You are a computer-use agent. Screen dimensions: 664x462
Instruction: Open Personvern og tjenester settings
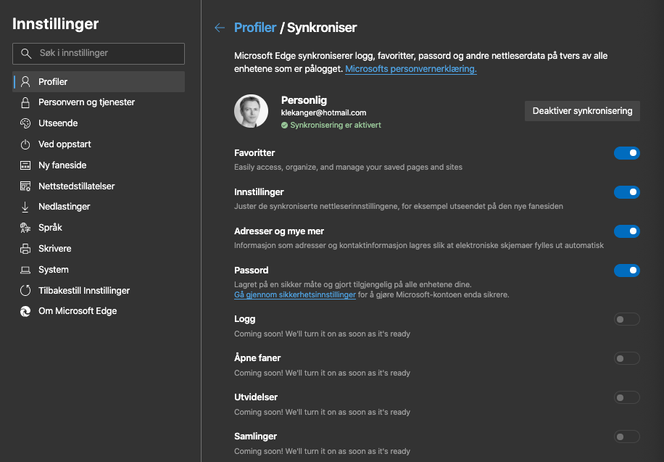tap(98, 102)
